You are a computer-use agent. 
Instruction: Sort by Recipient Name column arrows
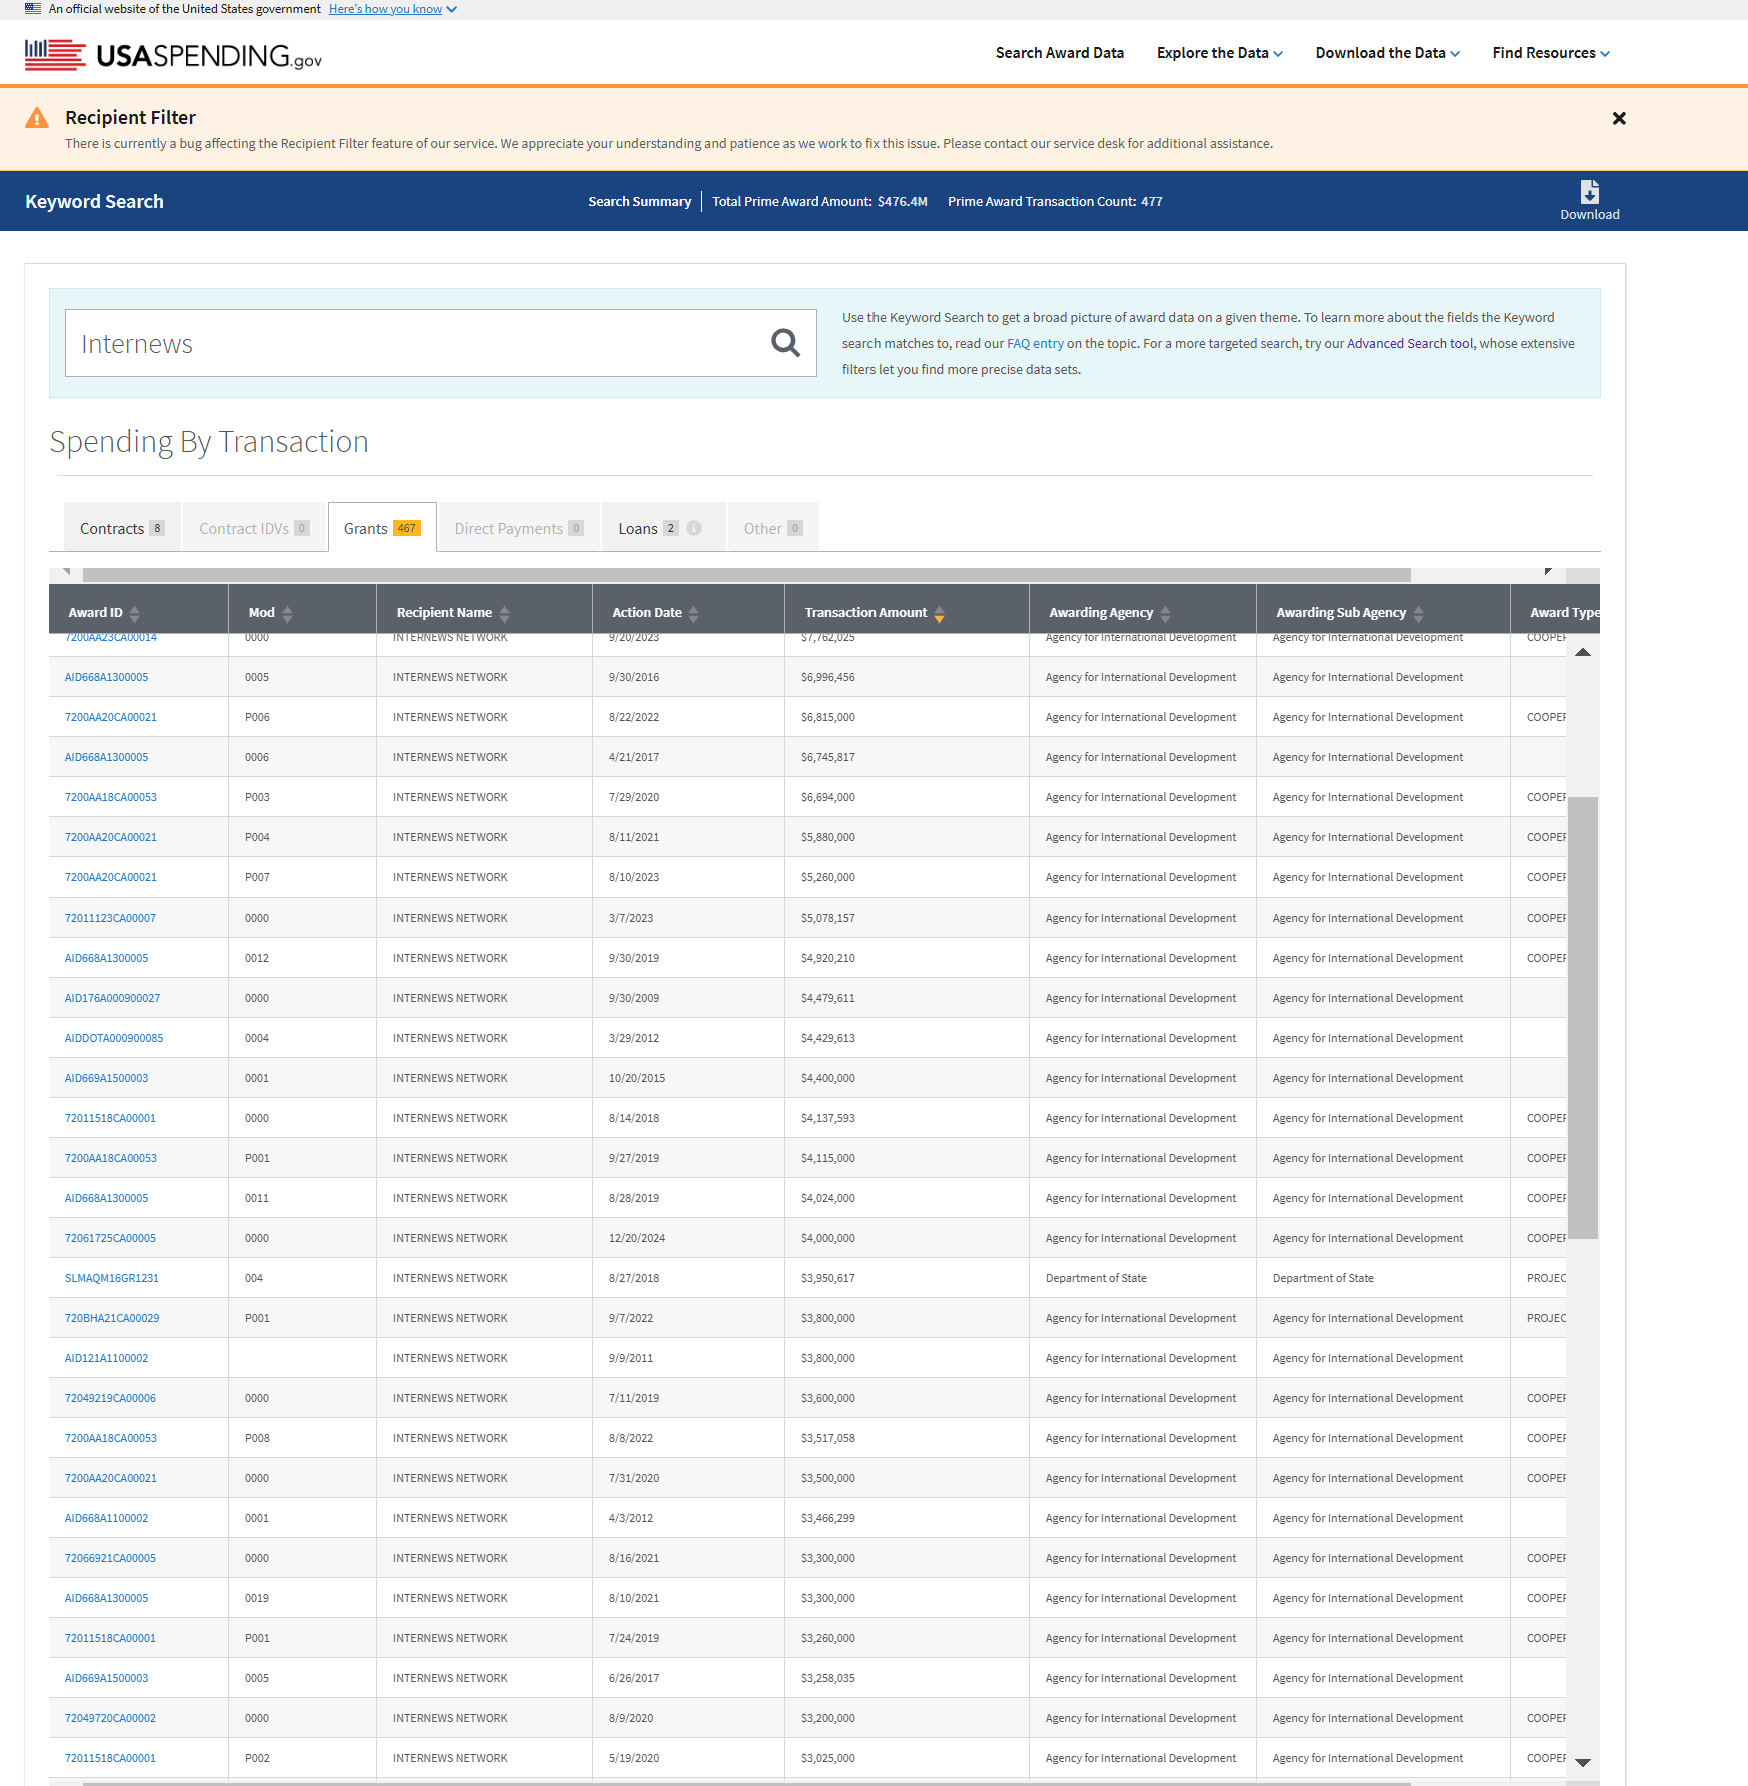[505, 613]
